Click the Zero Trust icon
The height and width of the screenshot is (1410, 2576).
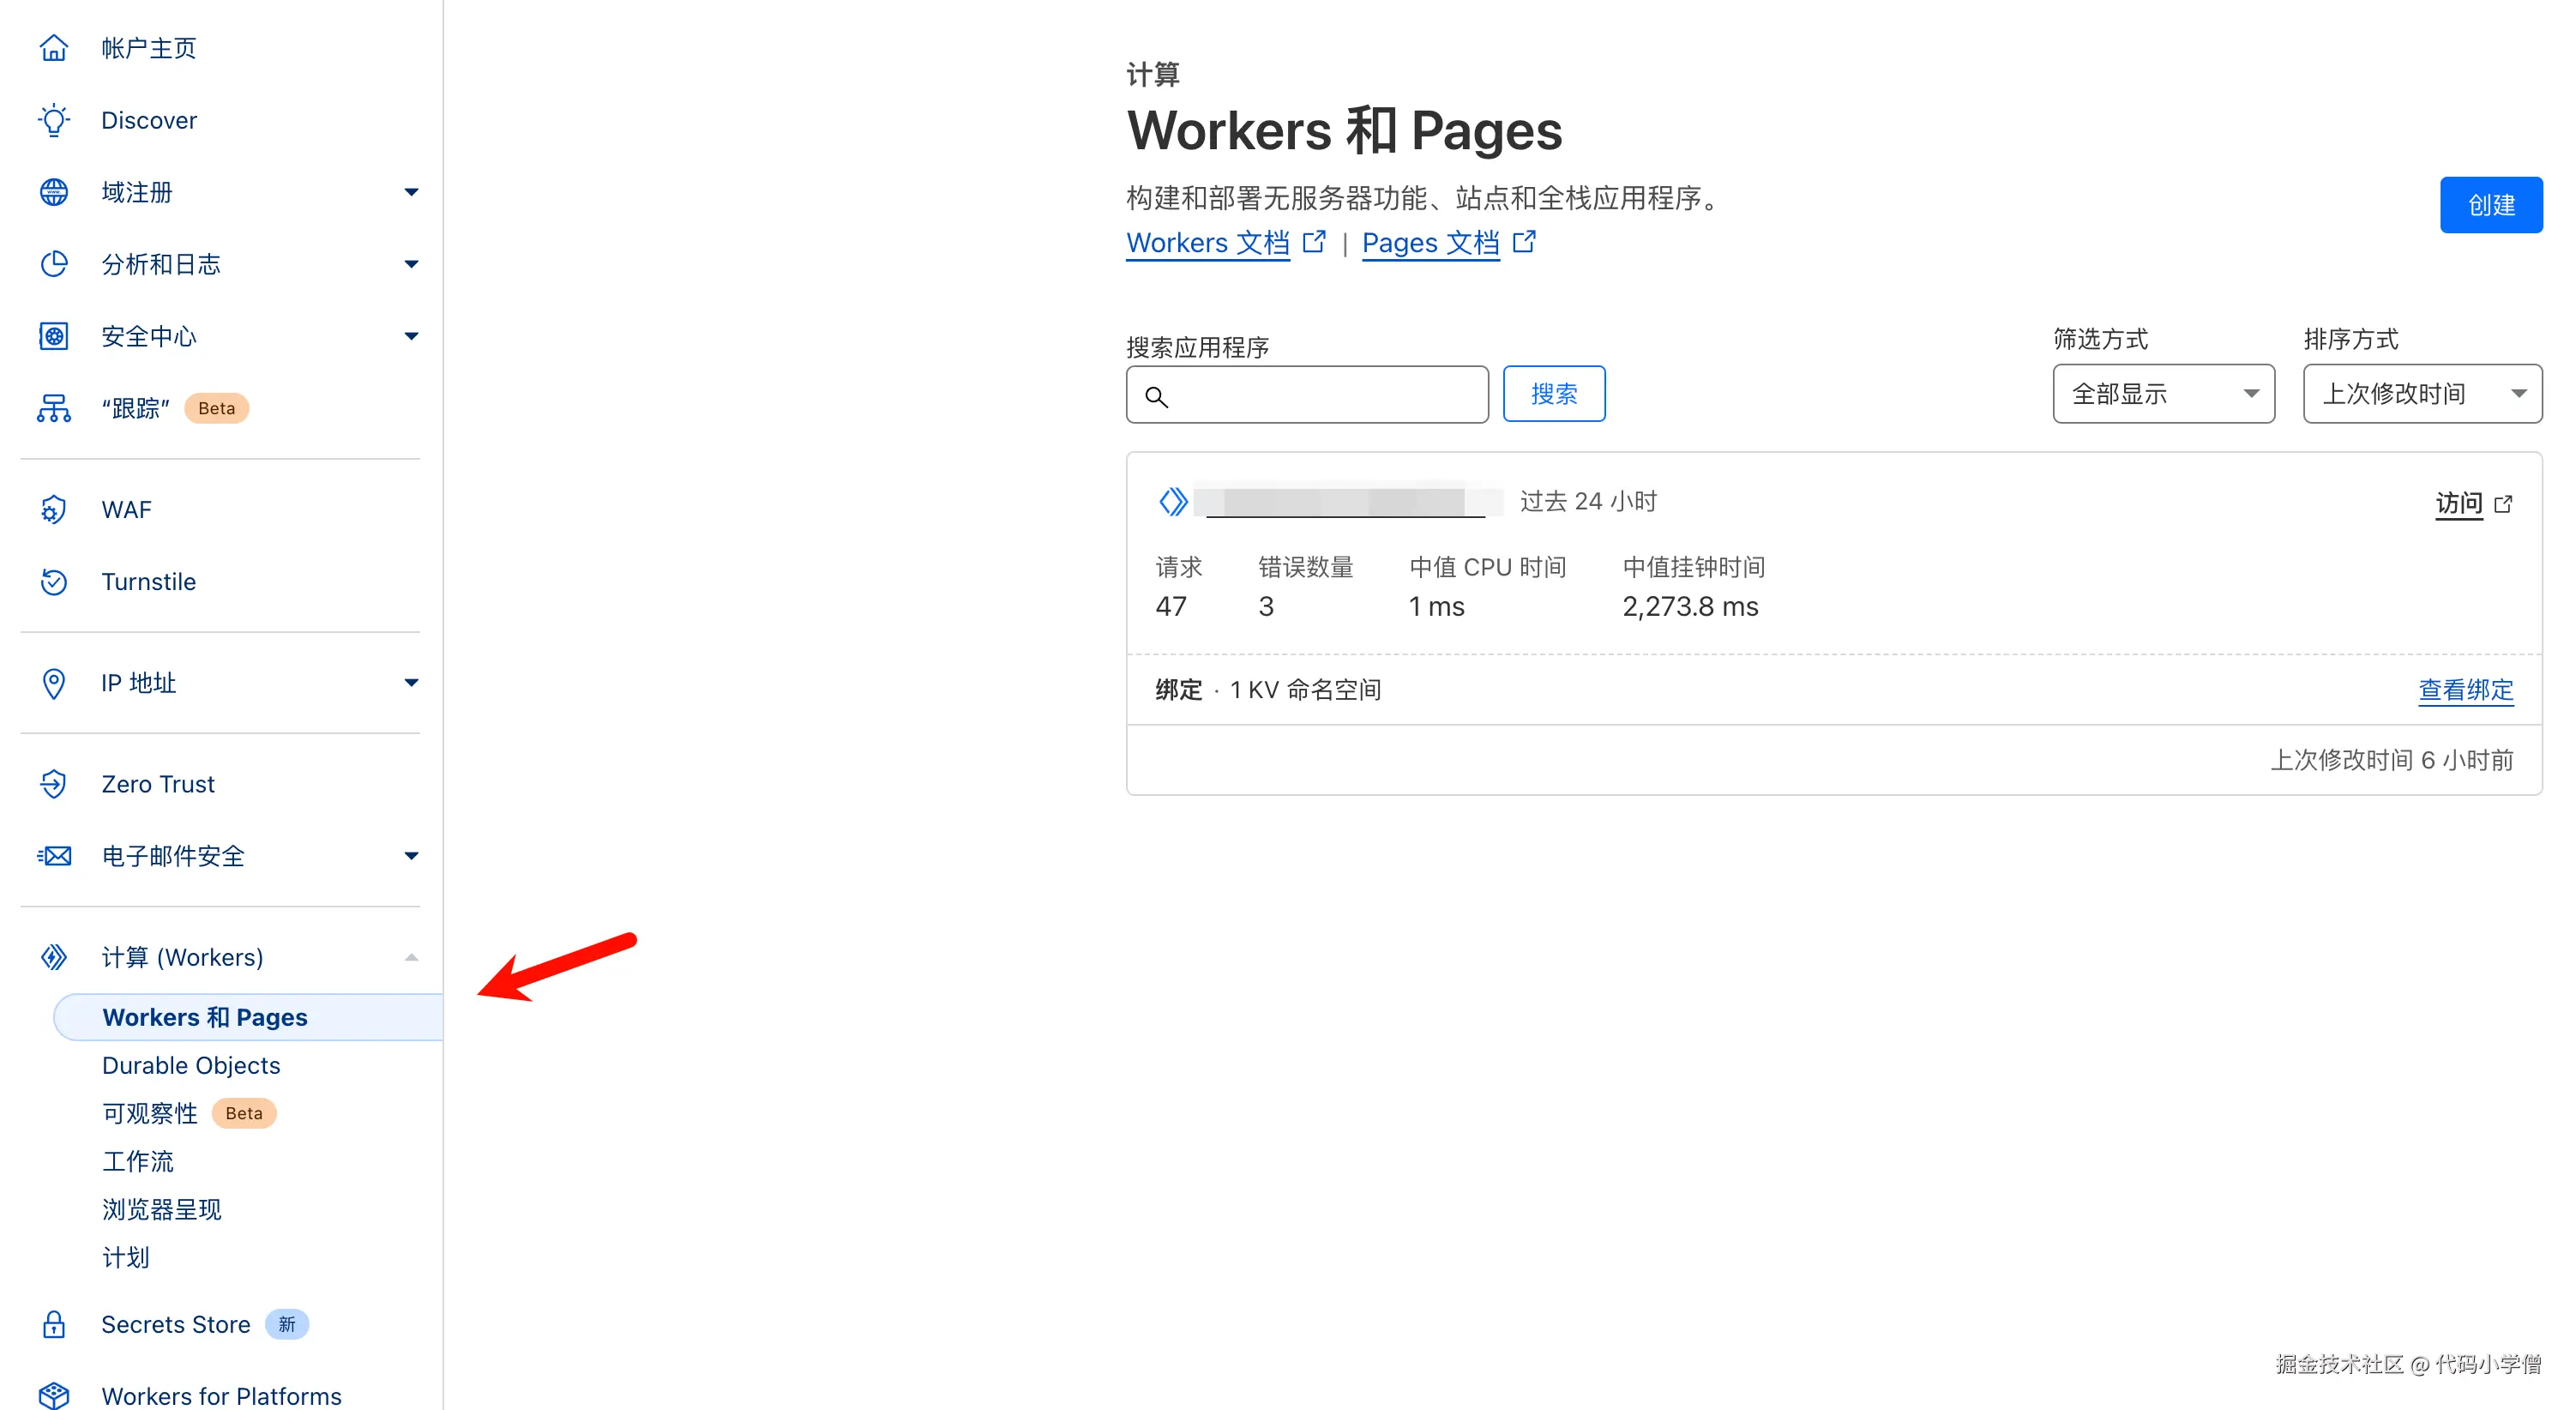coord(54,784)
